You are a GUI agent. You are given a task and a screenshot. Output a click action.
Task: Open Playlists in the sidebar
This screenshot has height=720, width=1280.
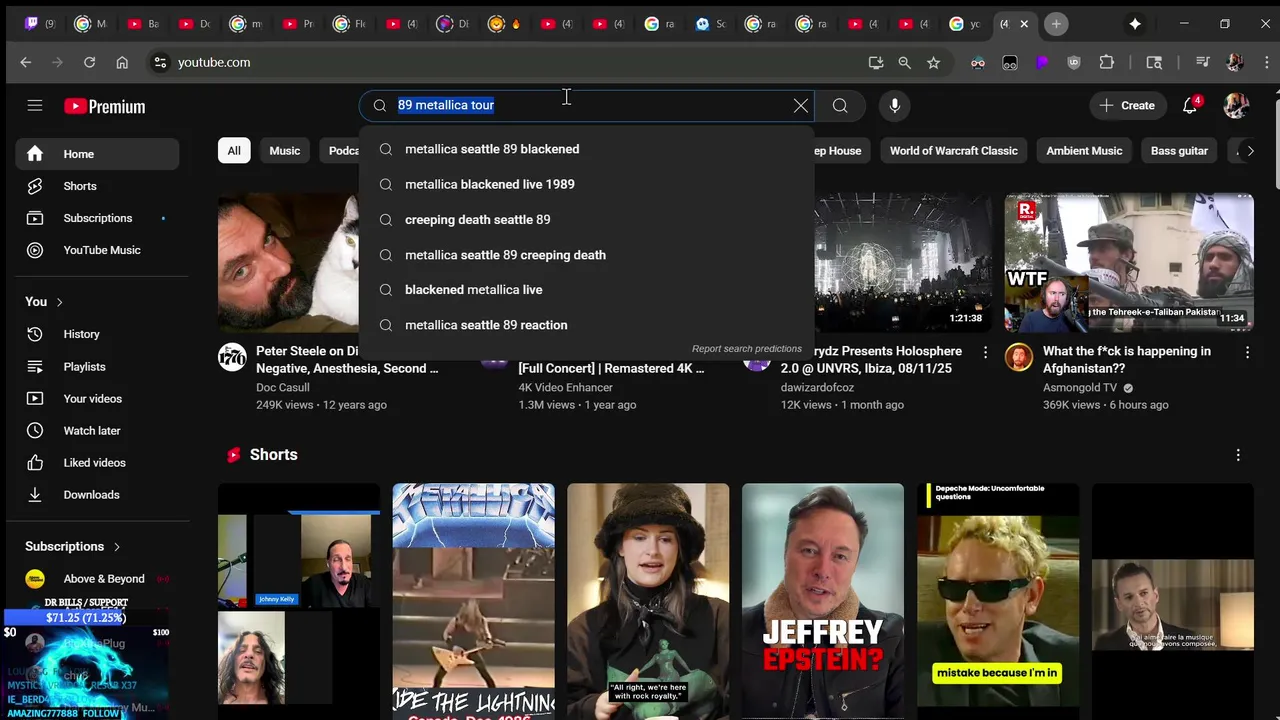(97, 367)
